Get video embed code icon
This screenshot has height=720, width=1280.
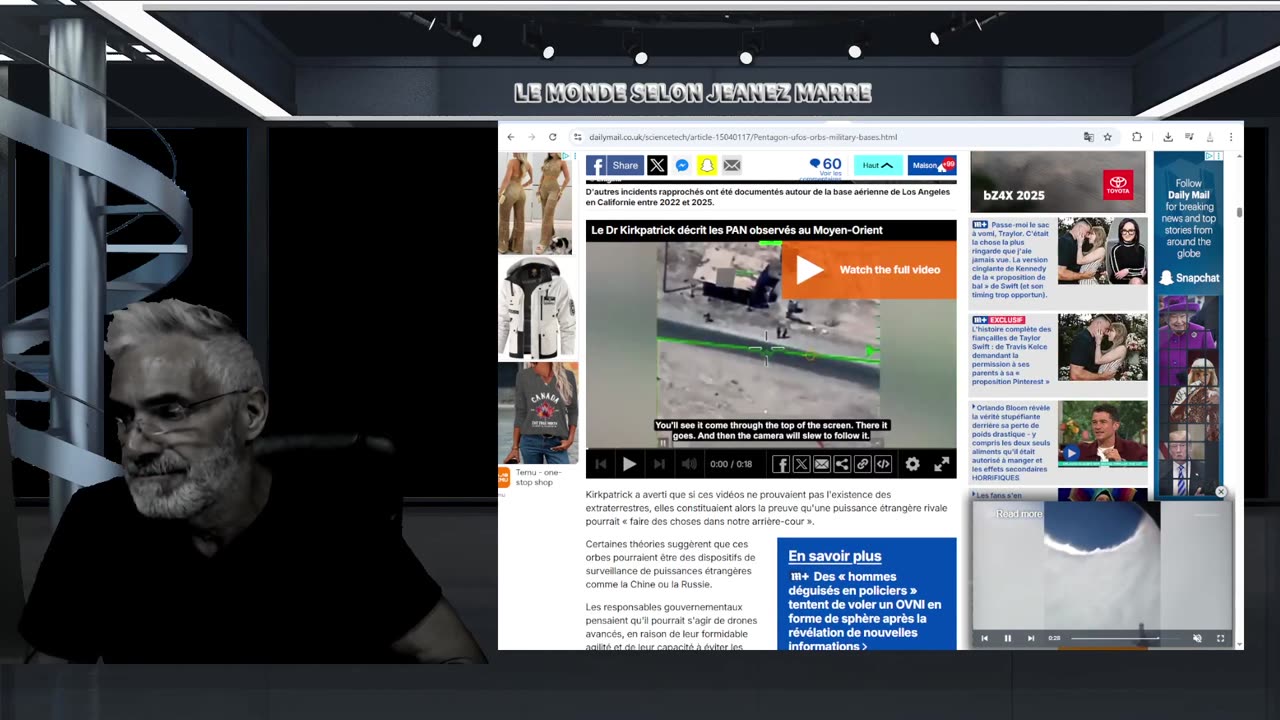pyautogui.click(x=883, y=464)
